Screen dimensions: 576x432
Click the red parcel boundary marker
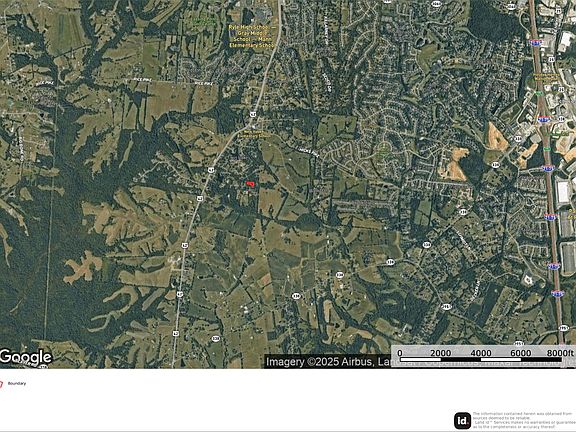point(250,183)
